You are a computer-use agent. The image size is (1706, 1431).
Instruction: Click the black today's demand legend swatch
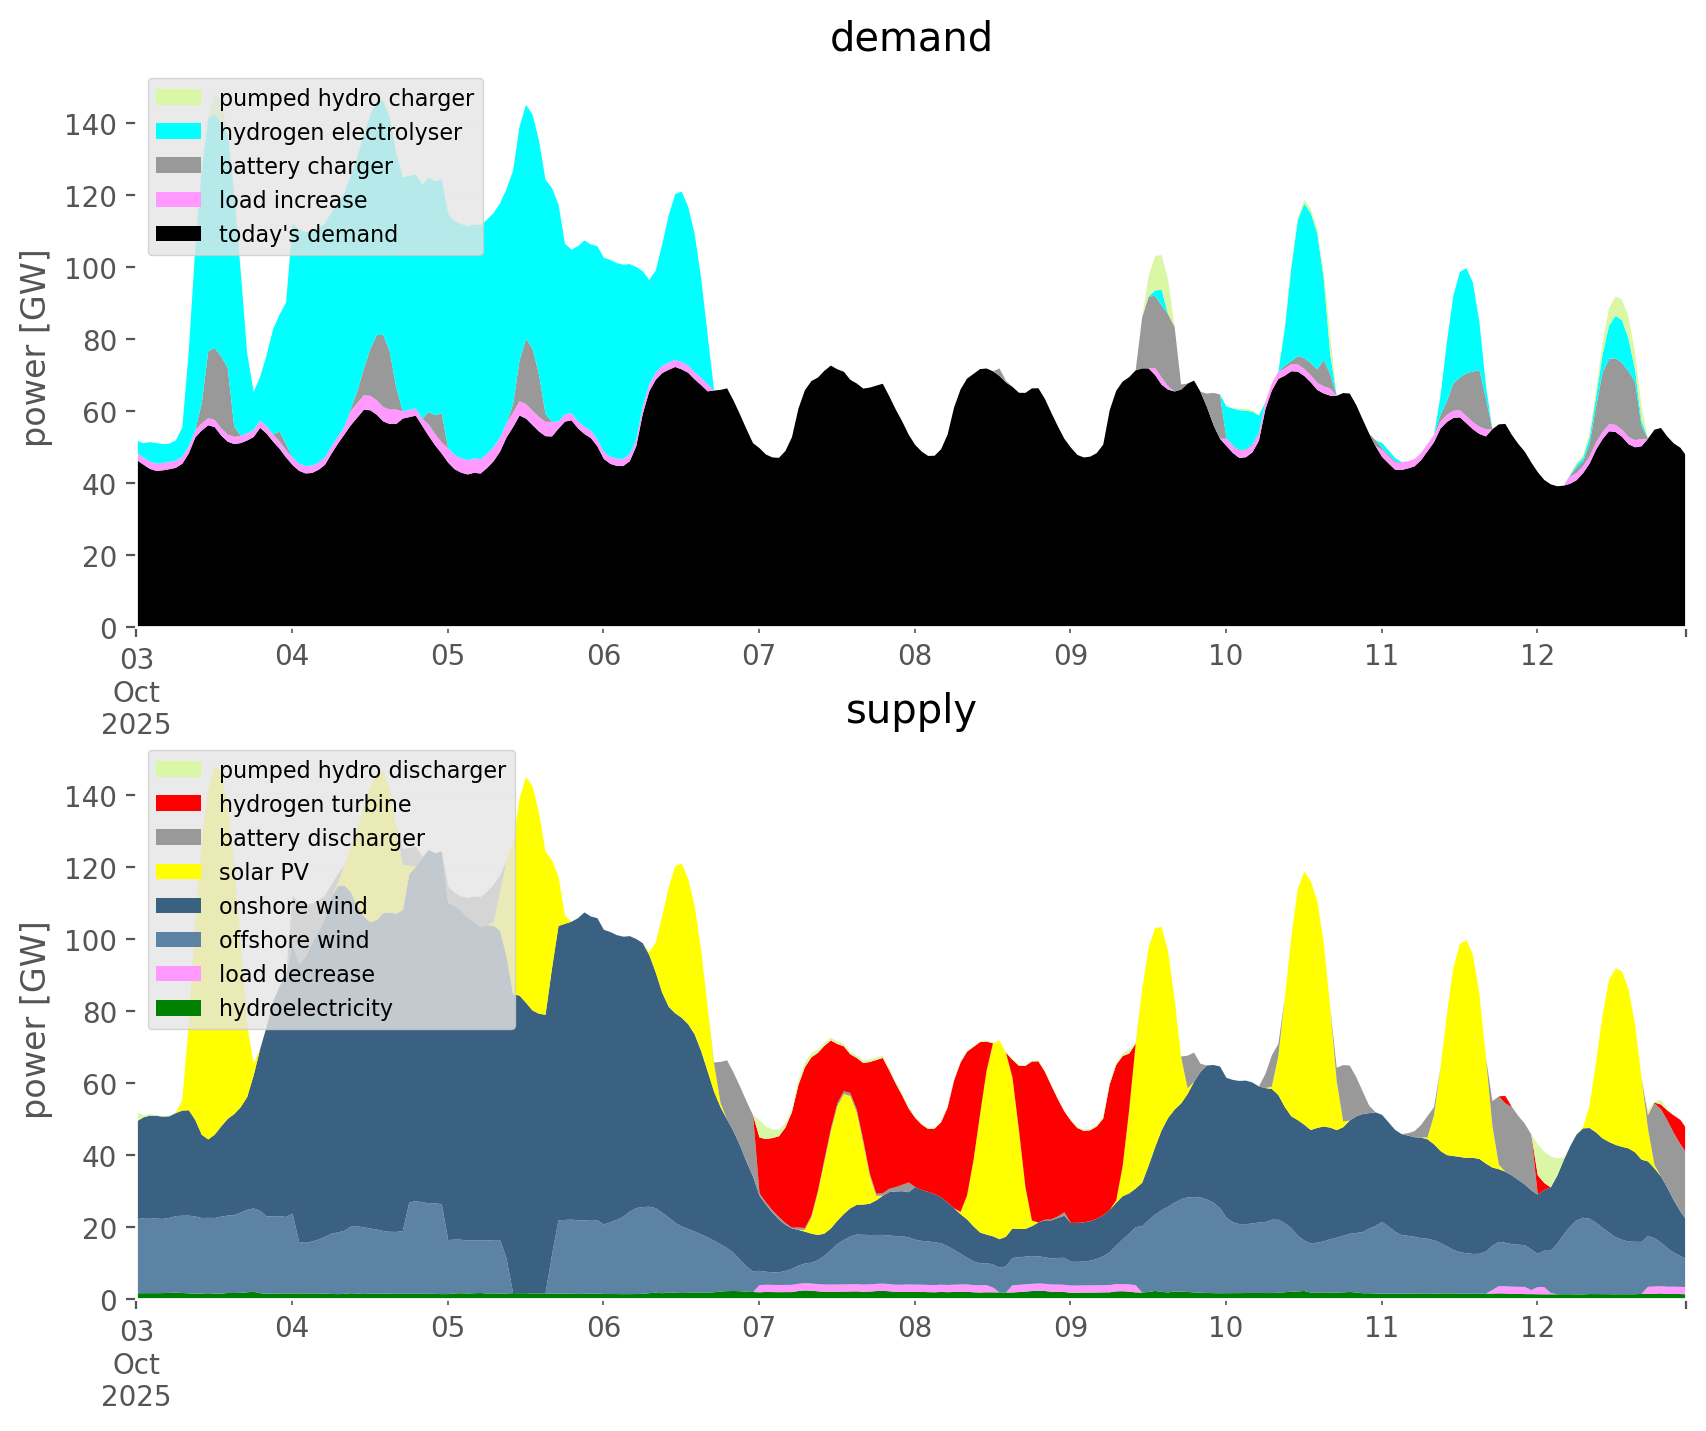tap(180, 234)
